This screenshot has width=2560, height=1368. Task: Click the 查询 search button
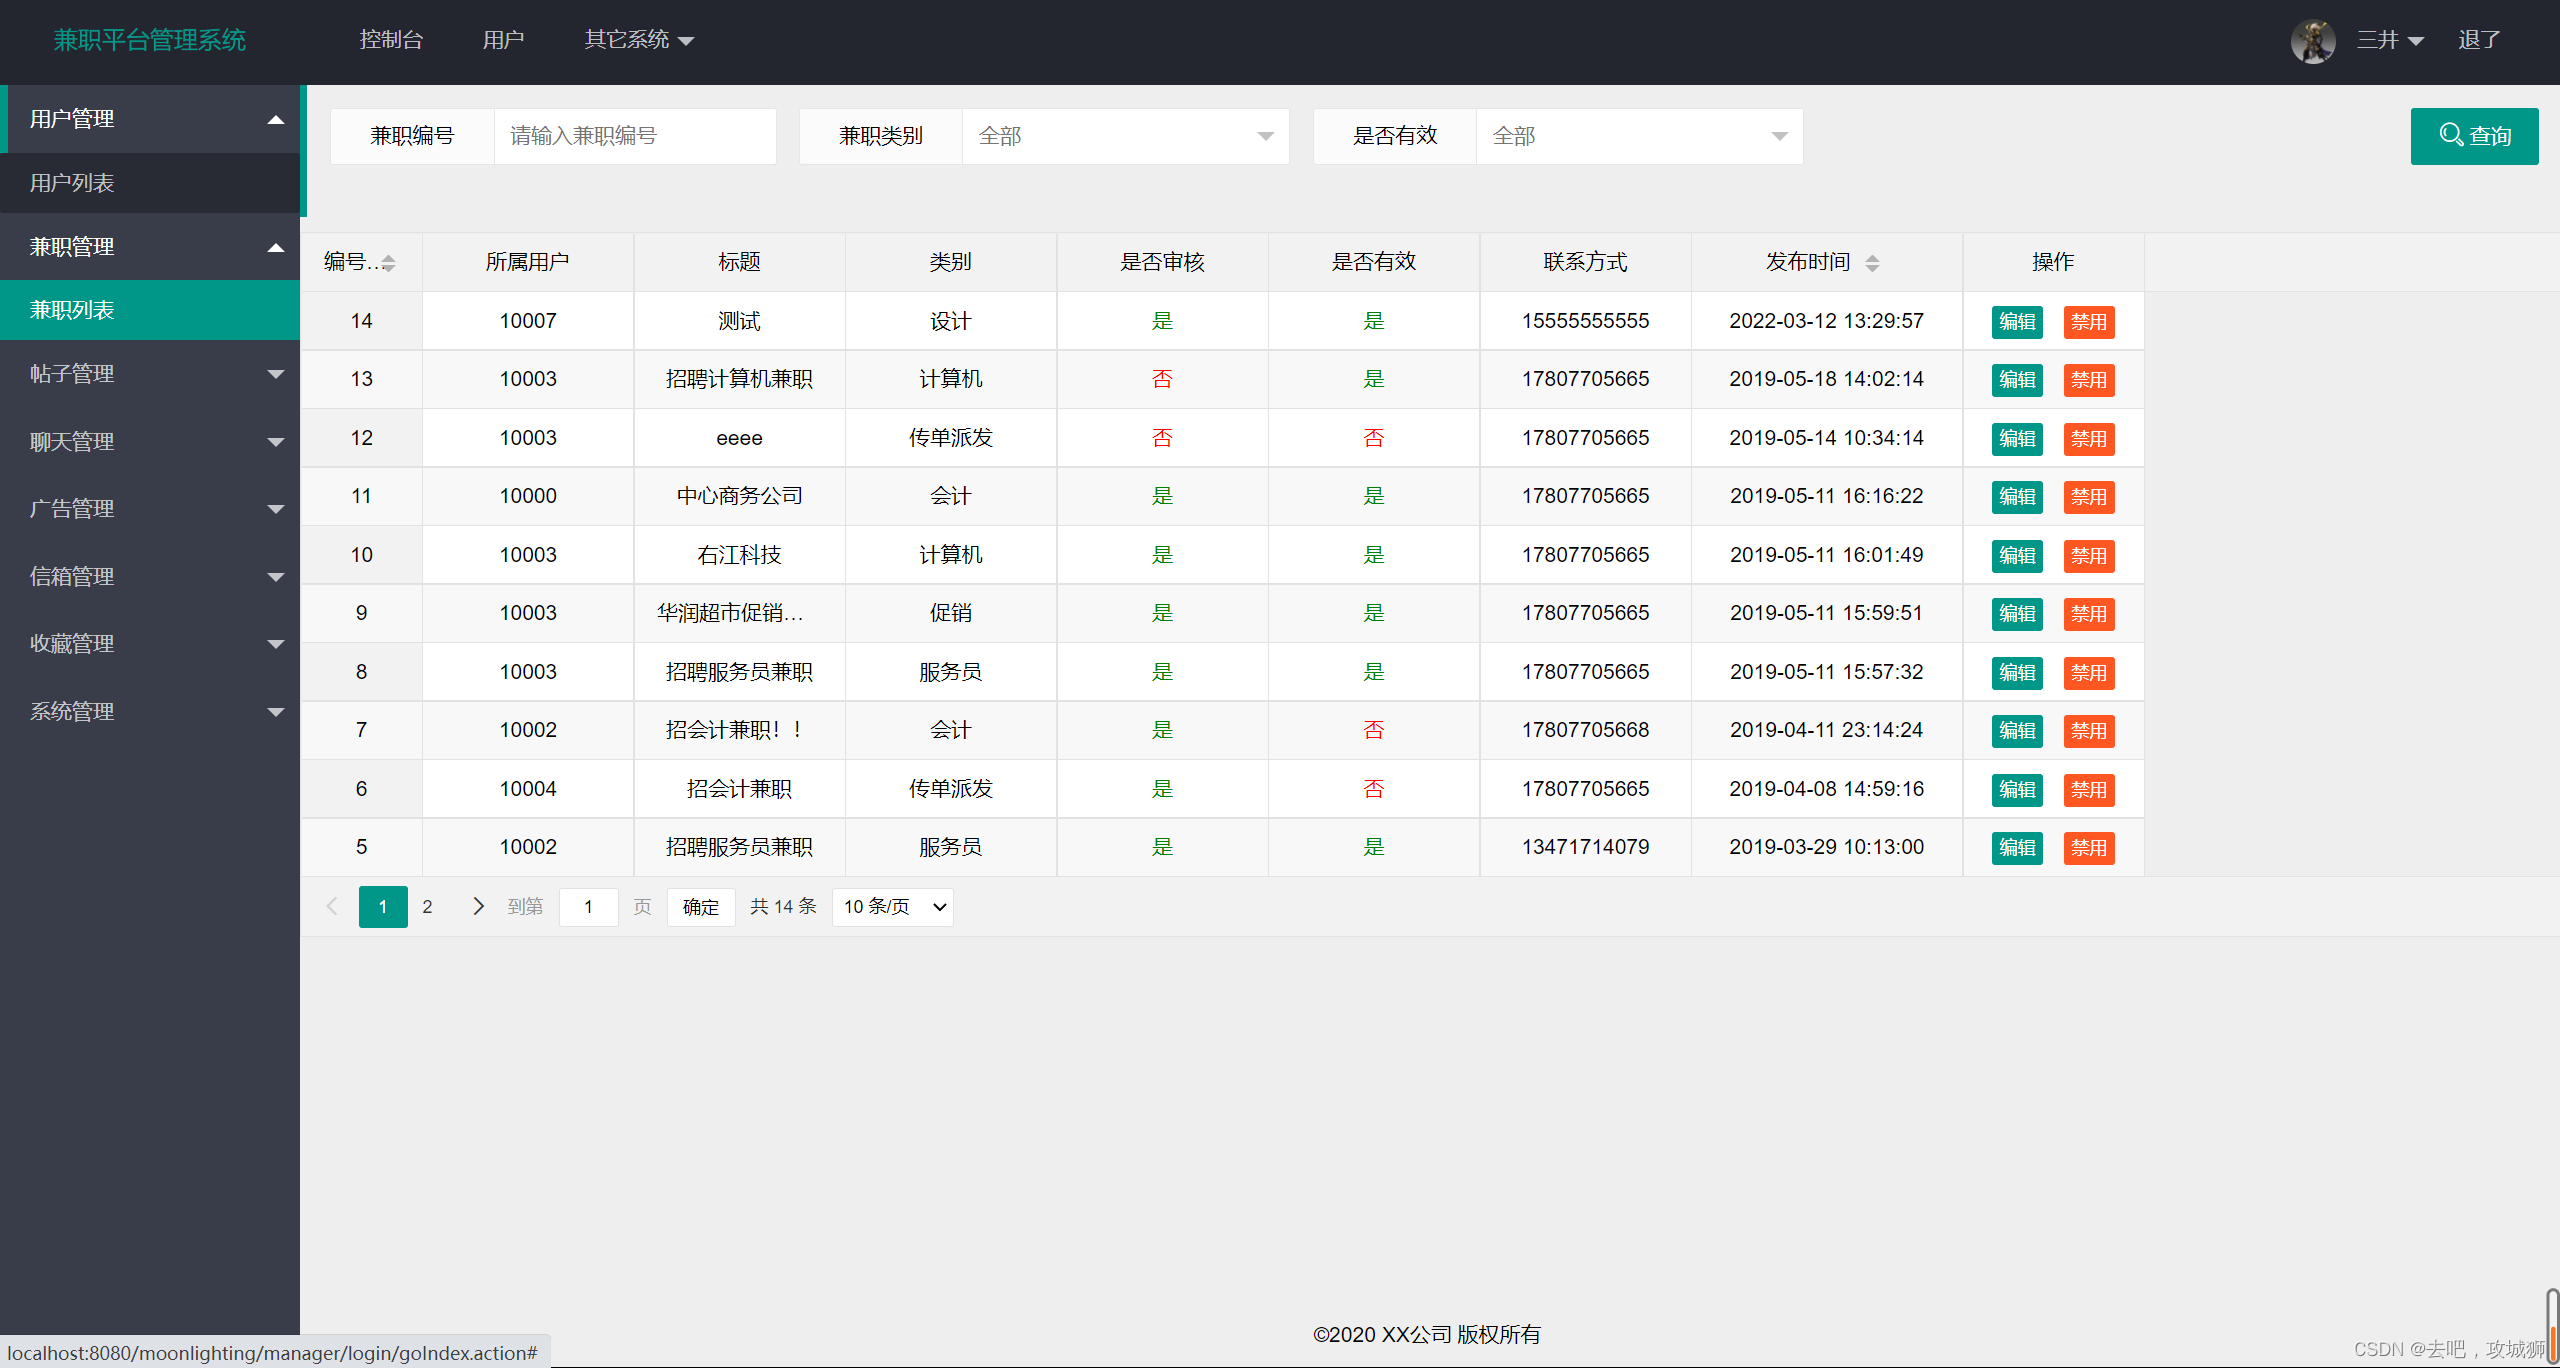click(x=2473, y=136)
